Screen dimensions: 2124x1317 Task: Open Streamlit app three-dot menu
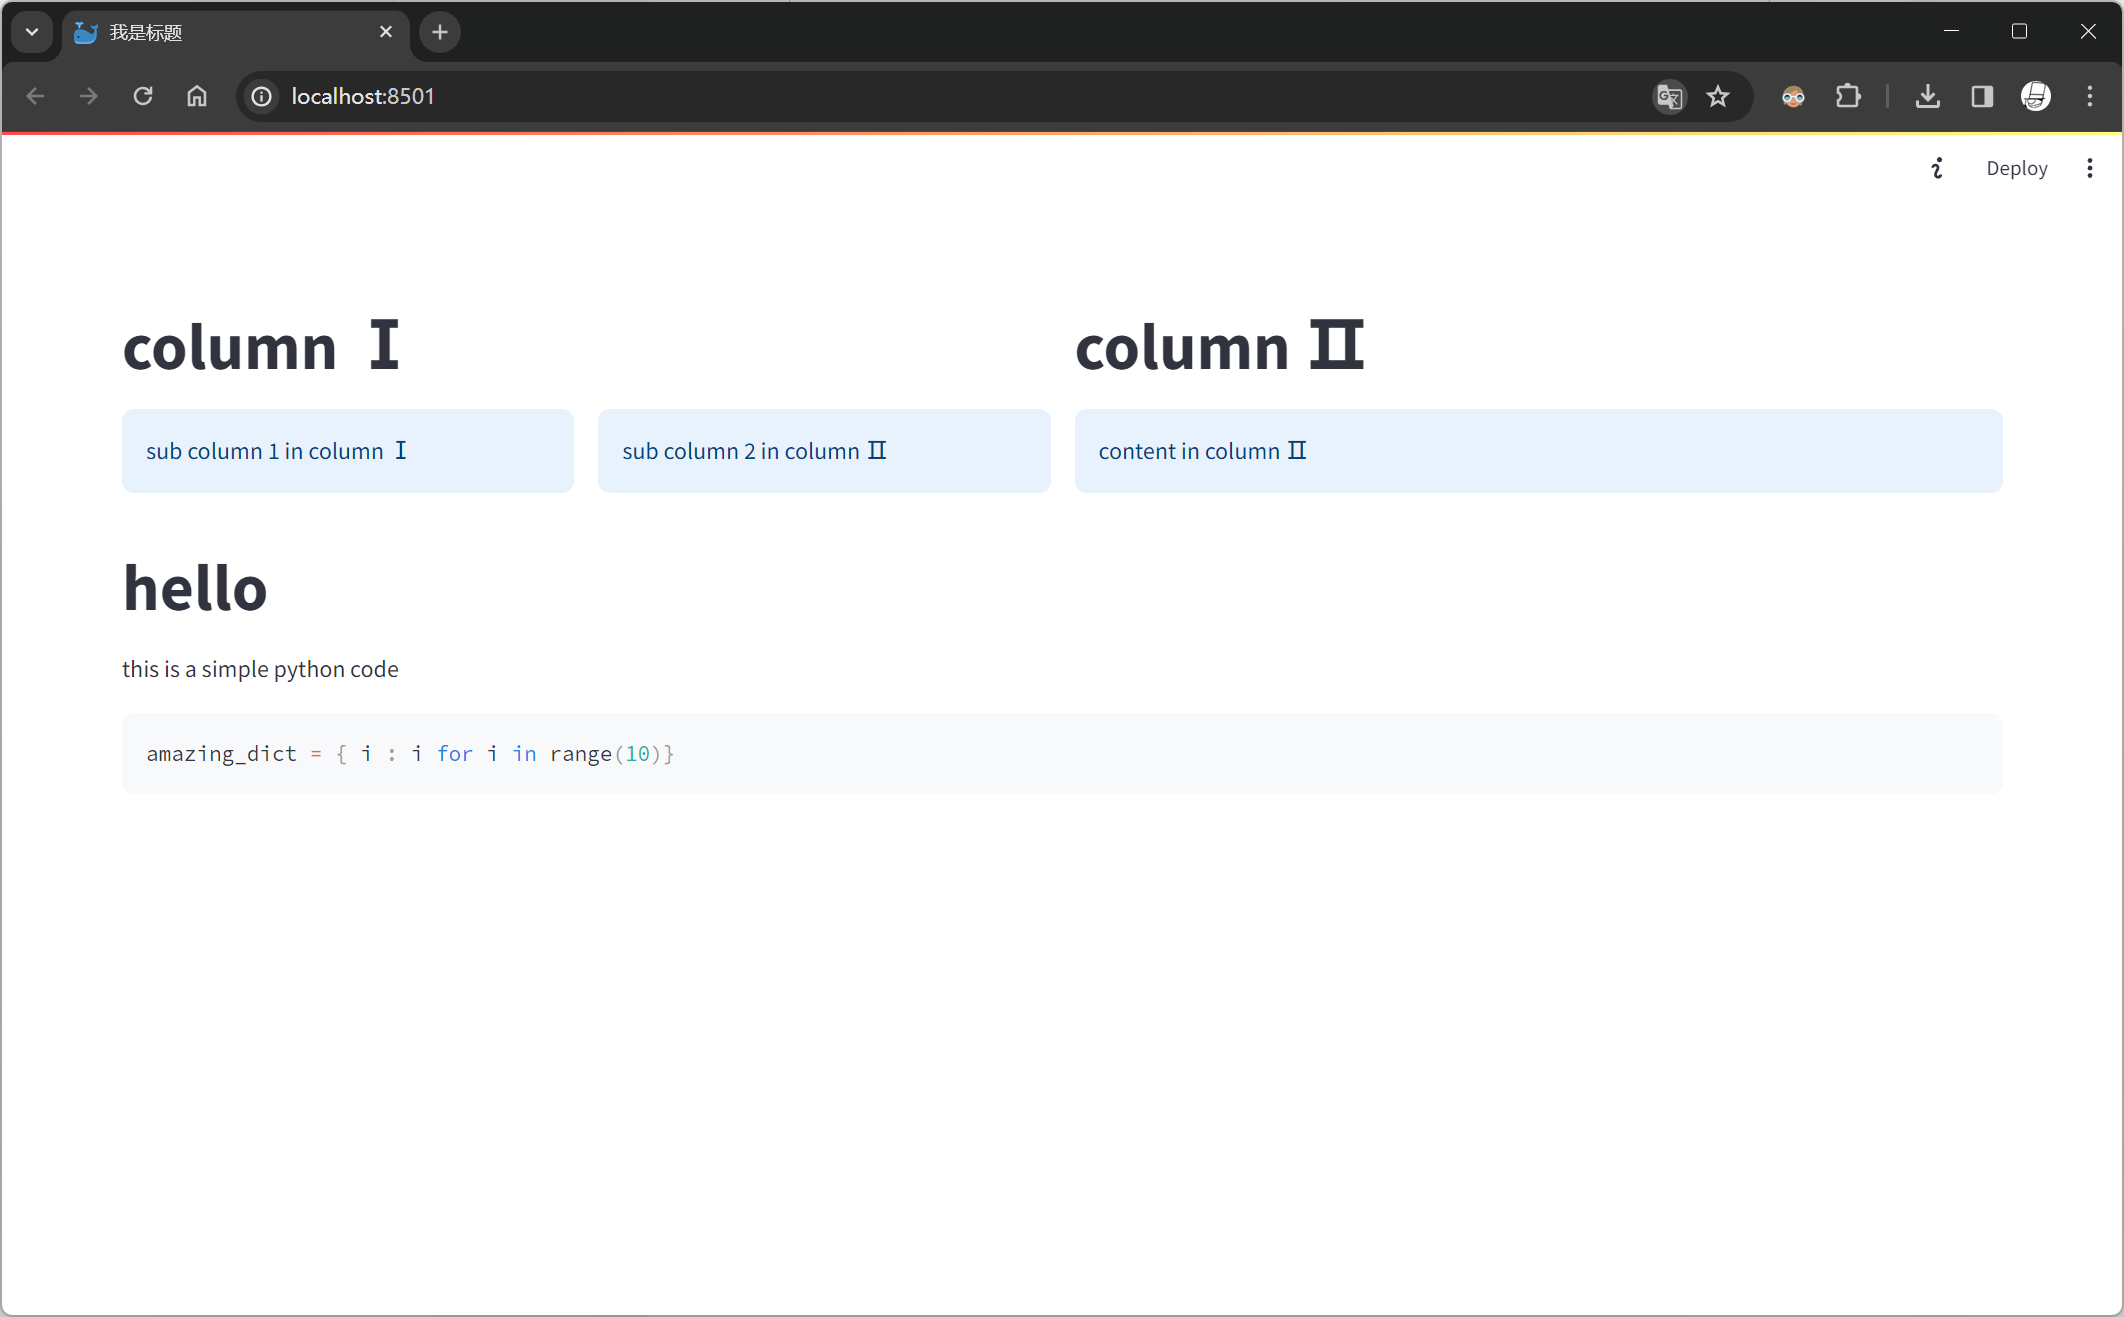click(x=2089, y=168)
